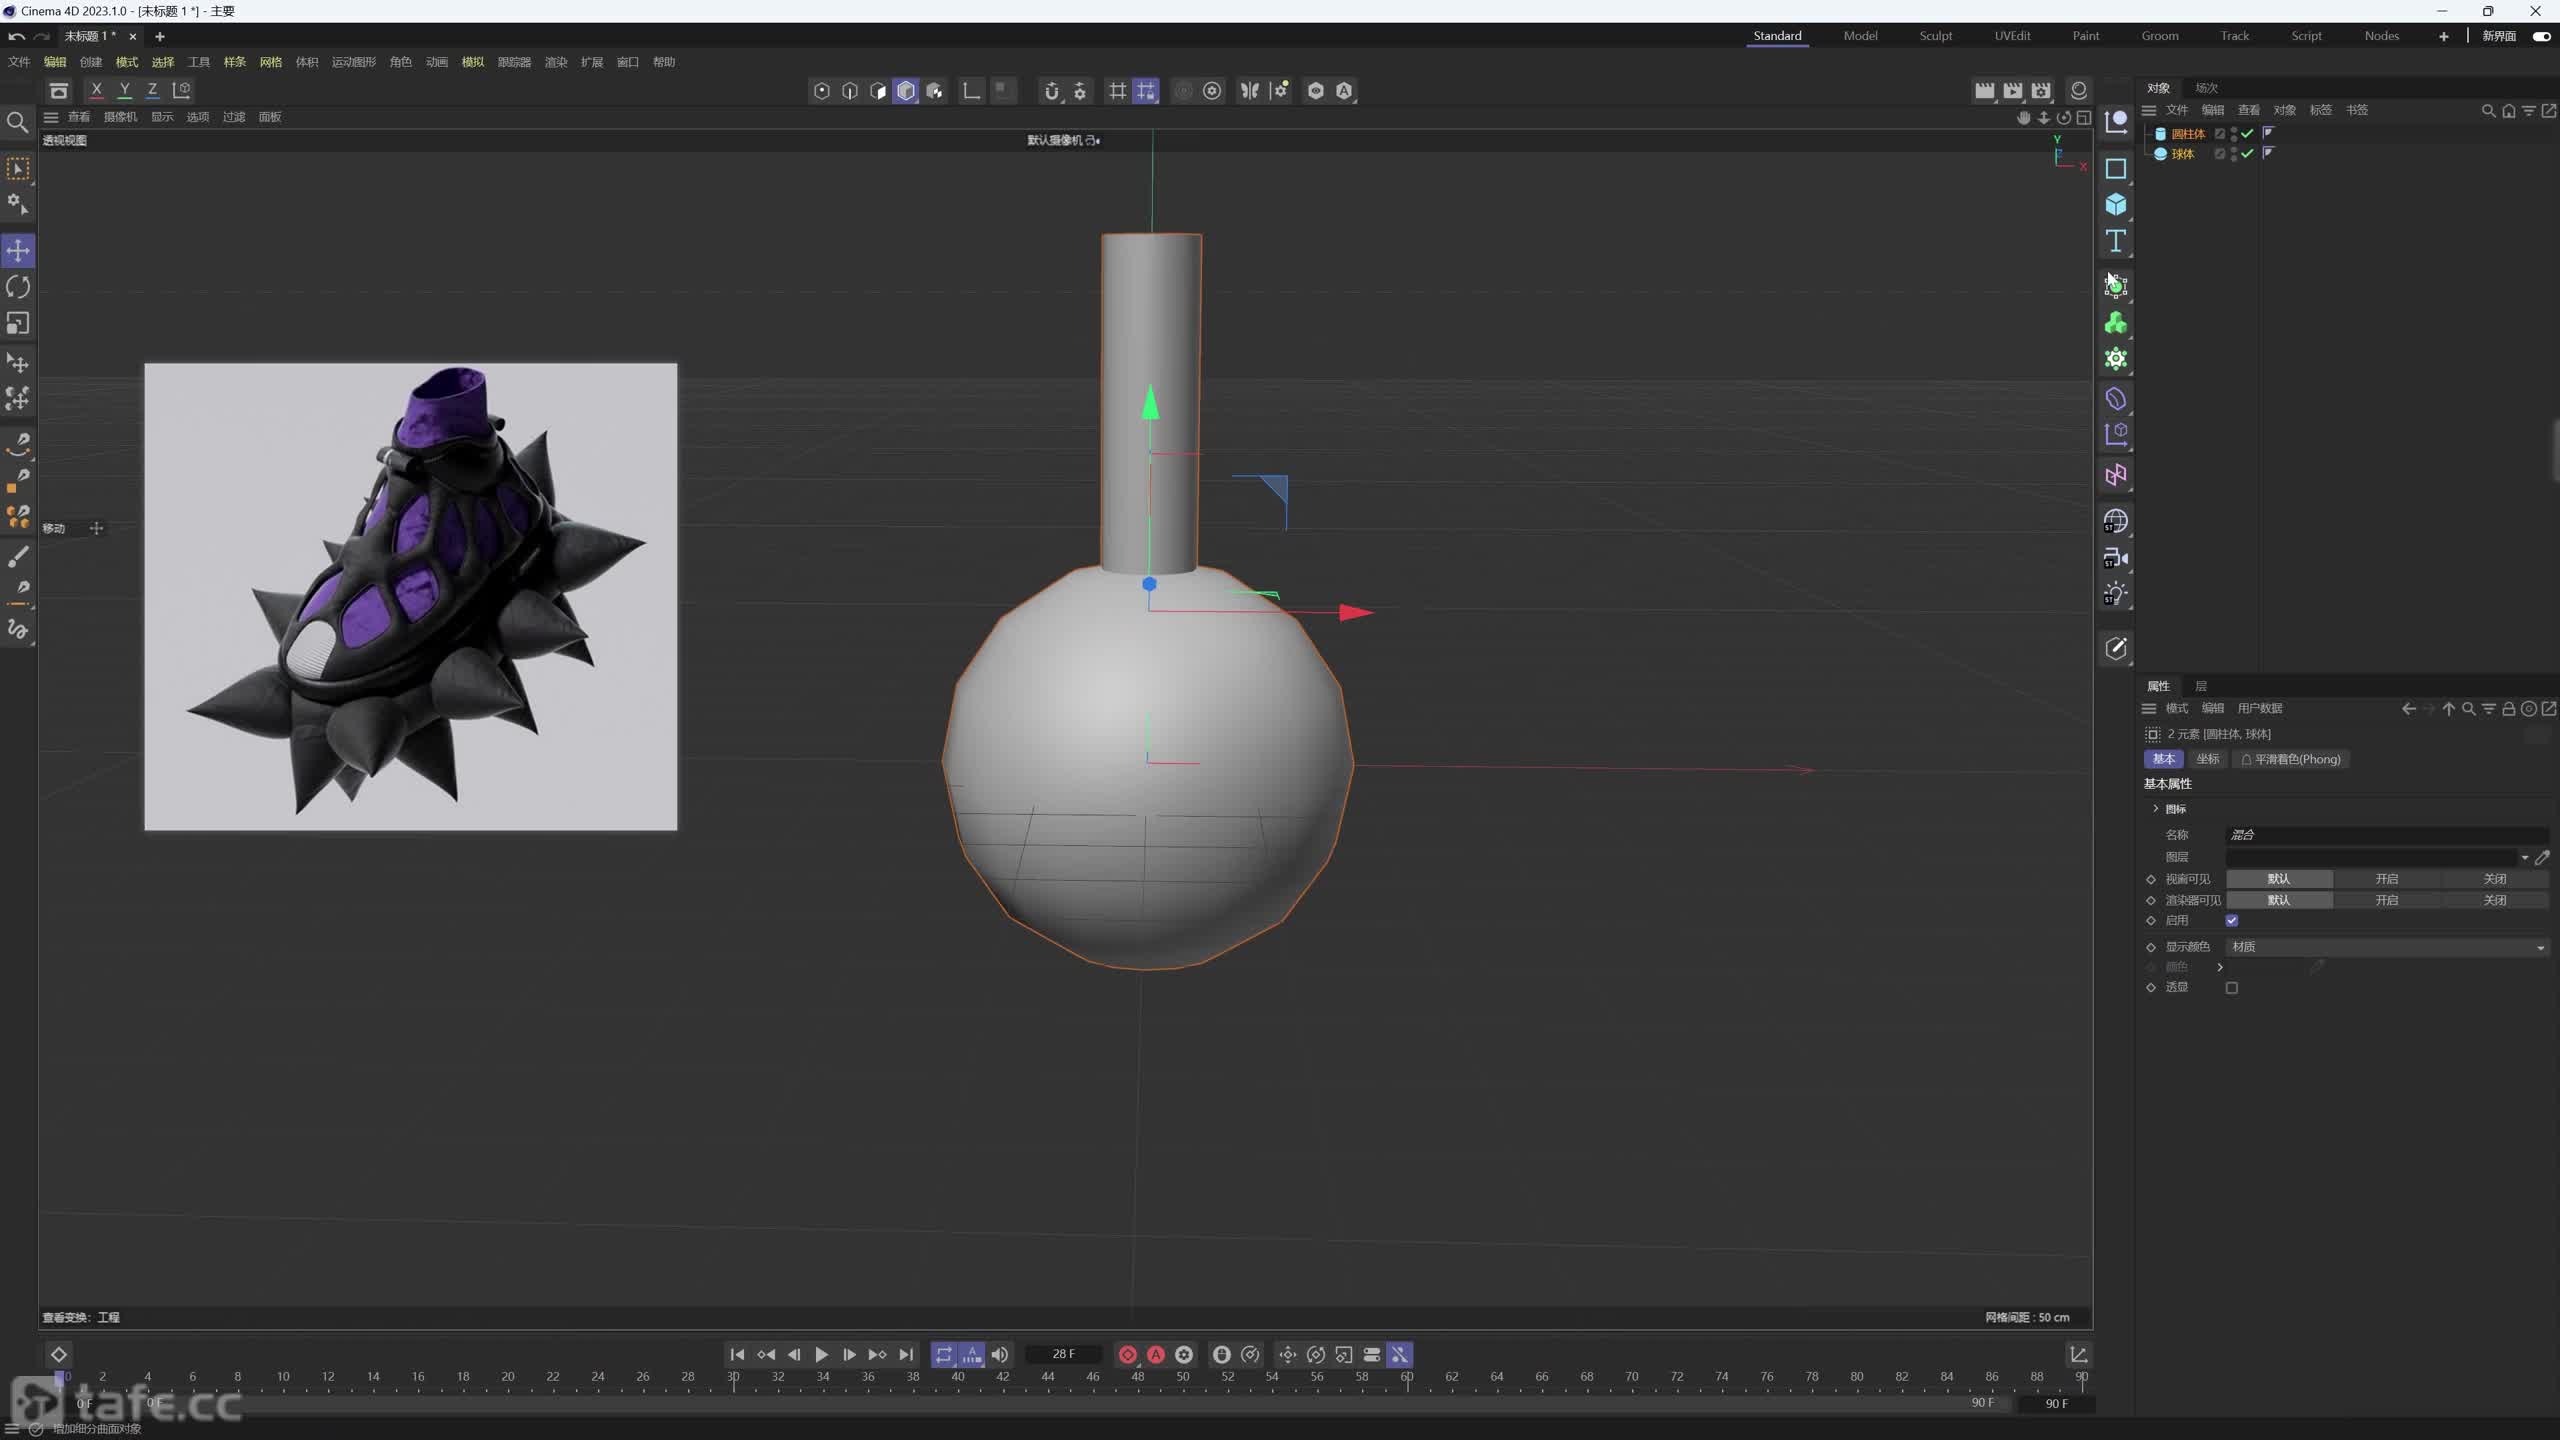Play the animation forward
The width and height of the screenshot is (2560, 1440).
pos(821,1355)
